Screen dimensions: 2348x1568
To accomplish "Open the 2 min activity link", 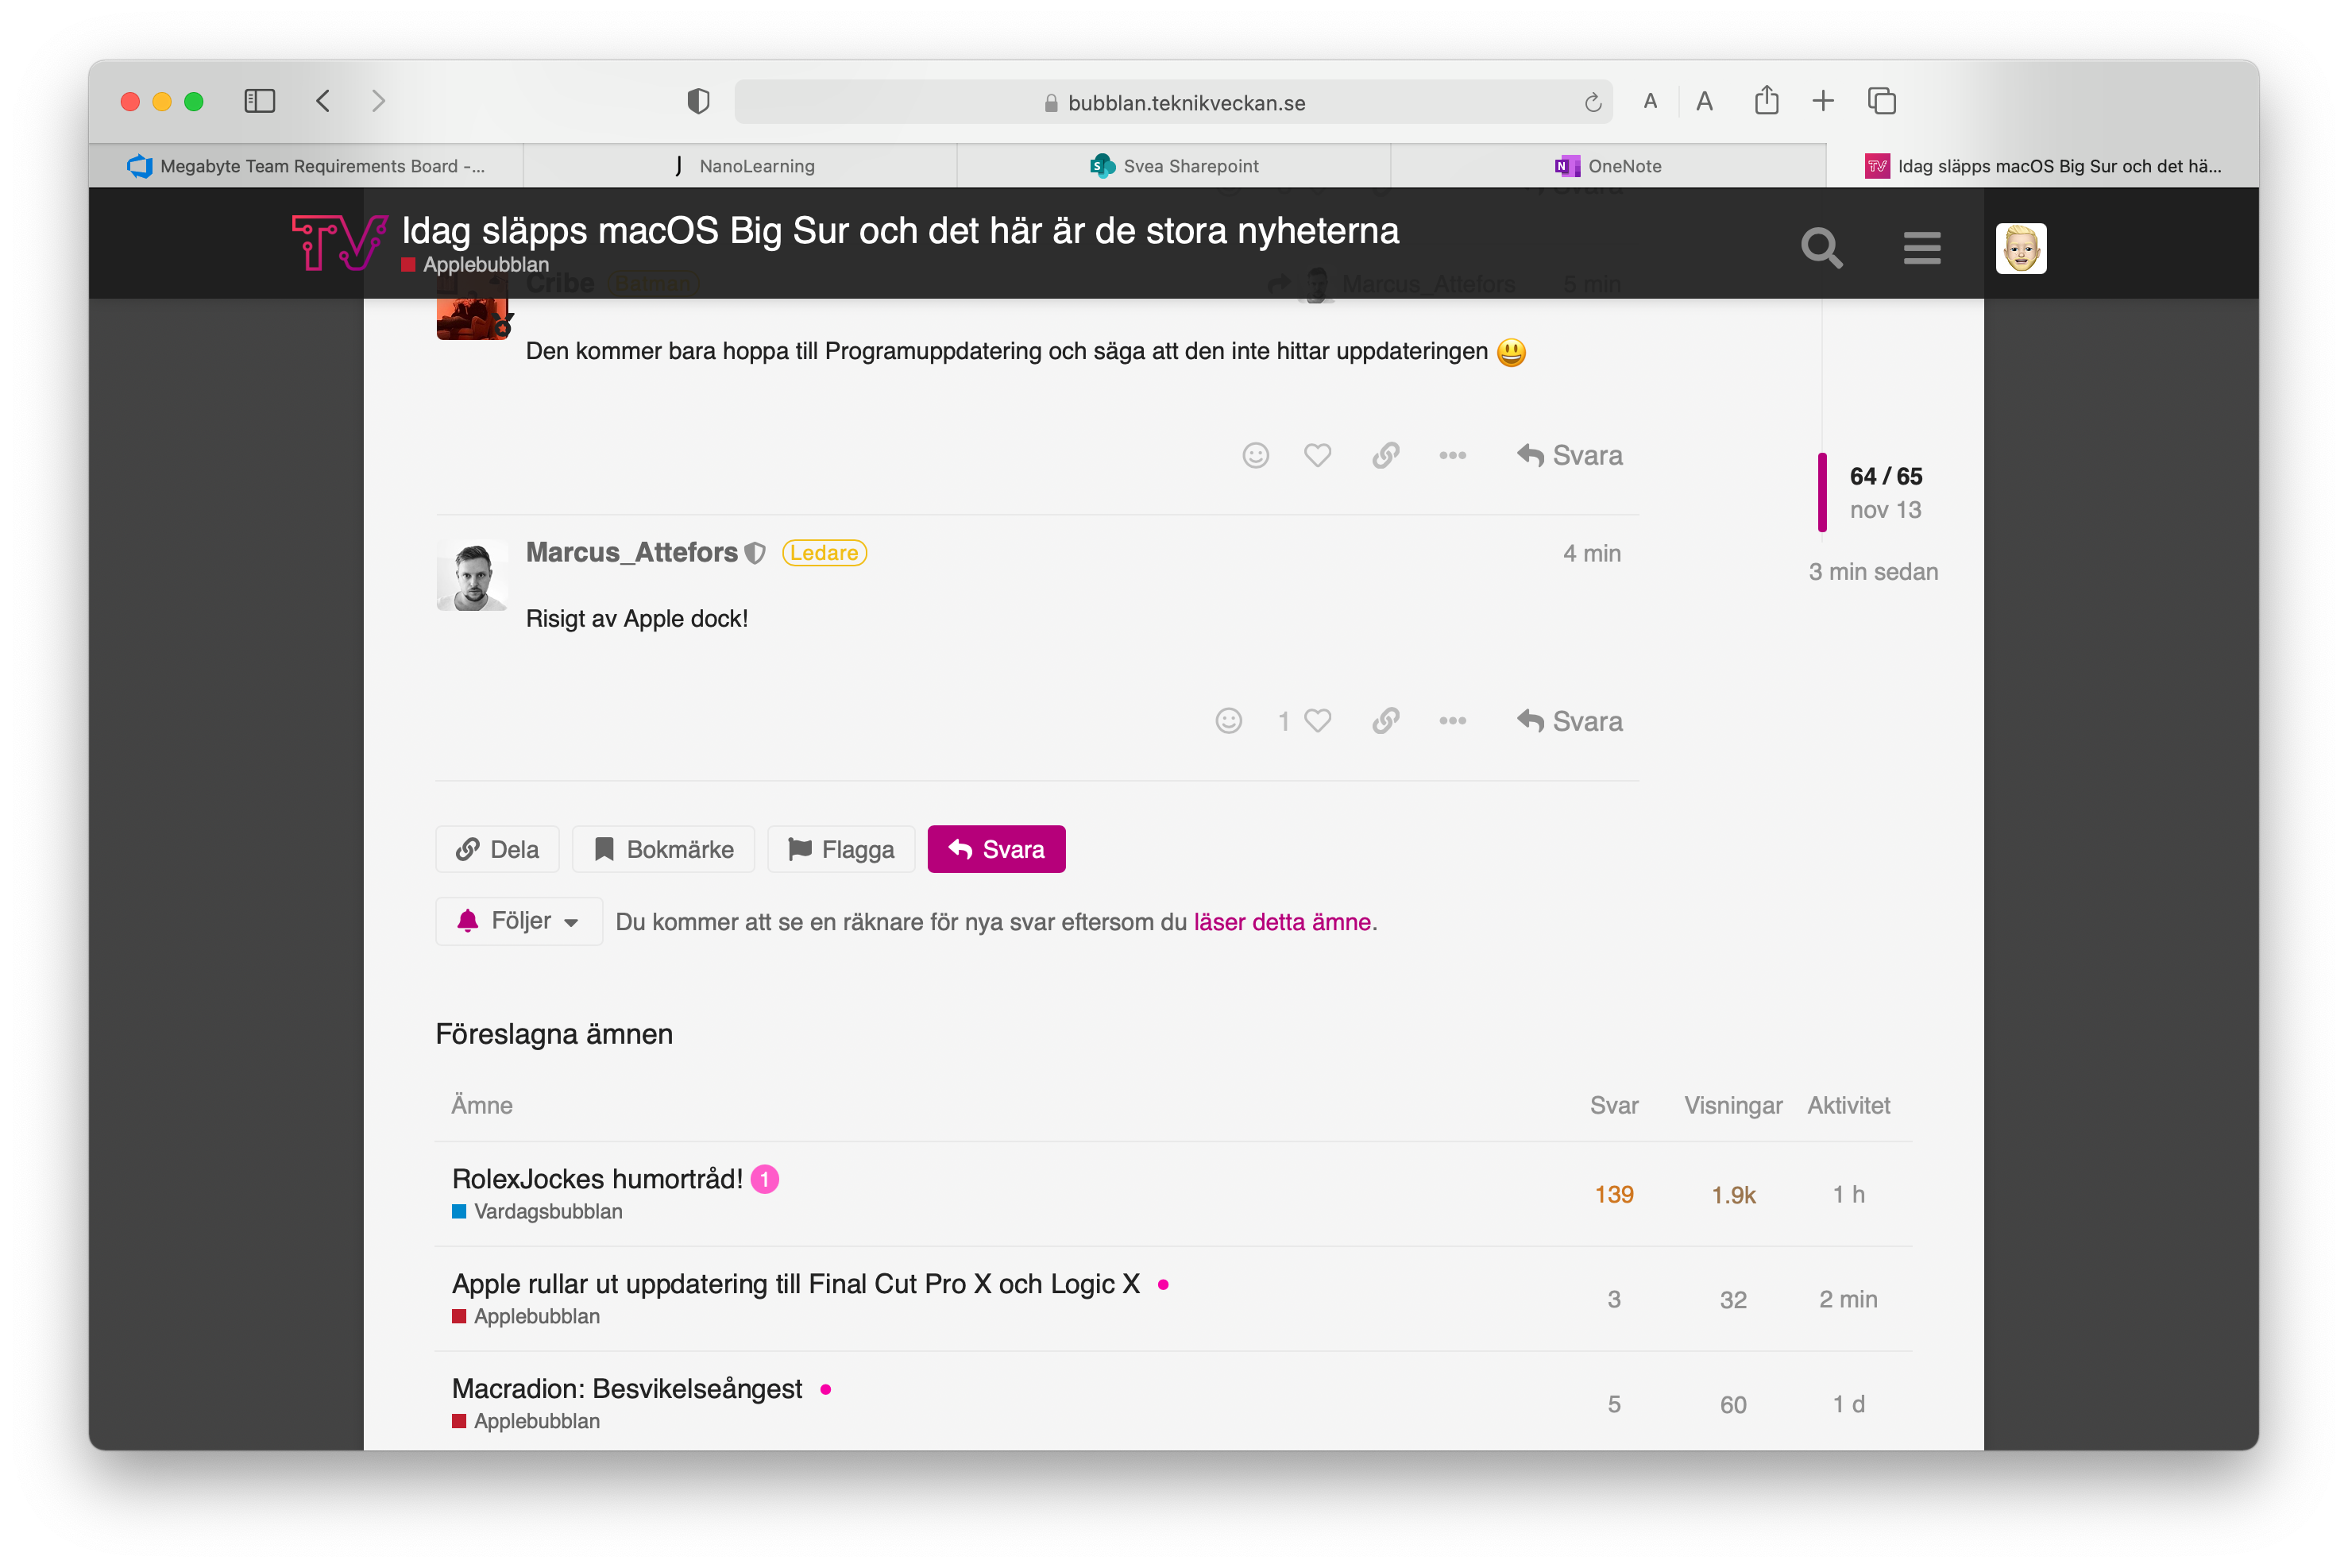I will pos(1848,1300).
